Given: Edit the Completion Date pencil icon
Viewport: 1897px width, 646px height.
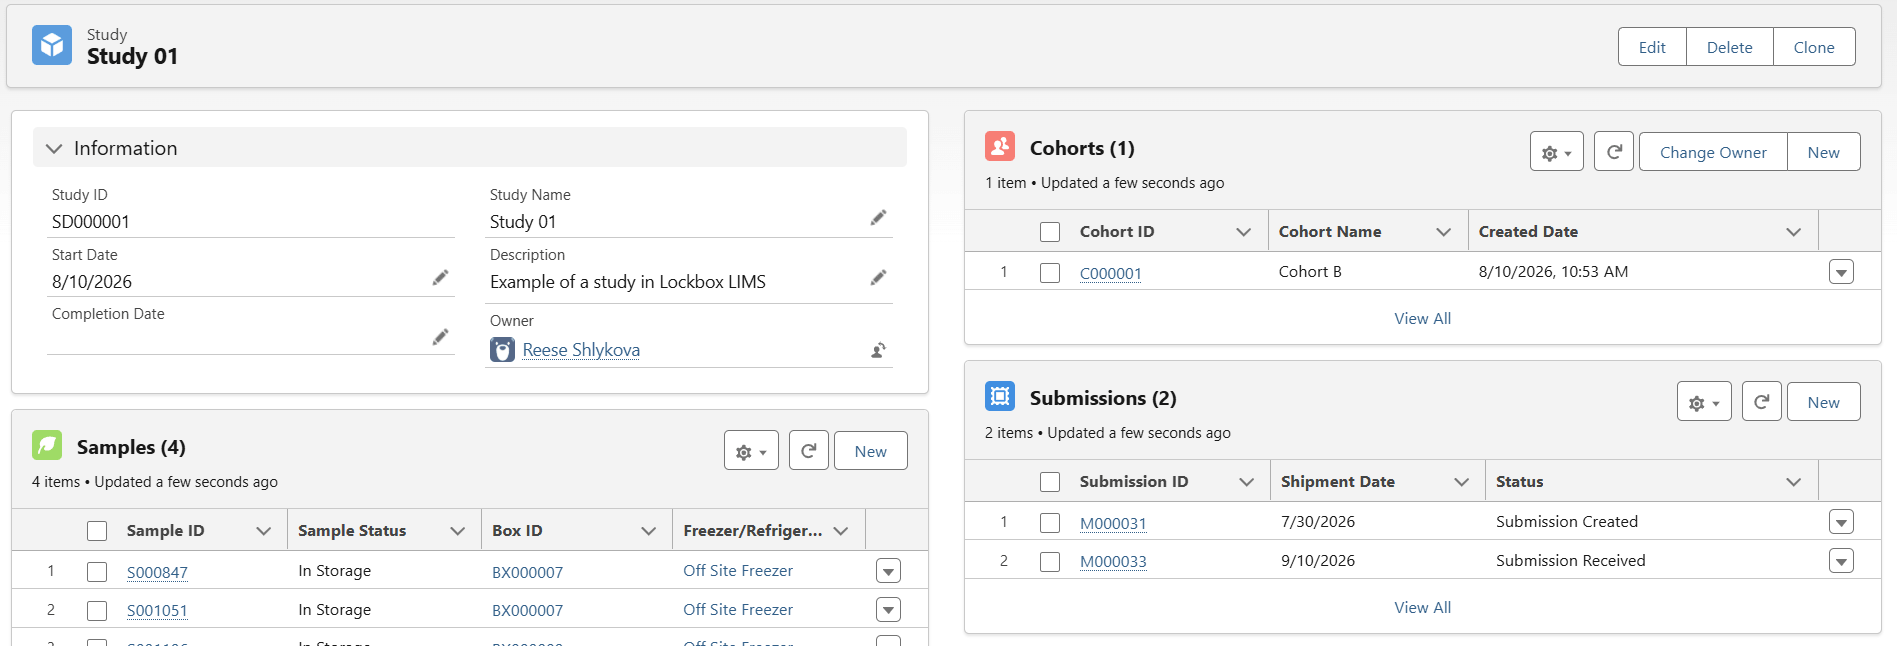Looking at the screenshot, I should pyautogui.click(x=440, y=337).
